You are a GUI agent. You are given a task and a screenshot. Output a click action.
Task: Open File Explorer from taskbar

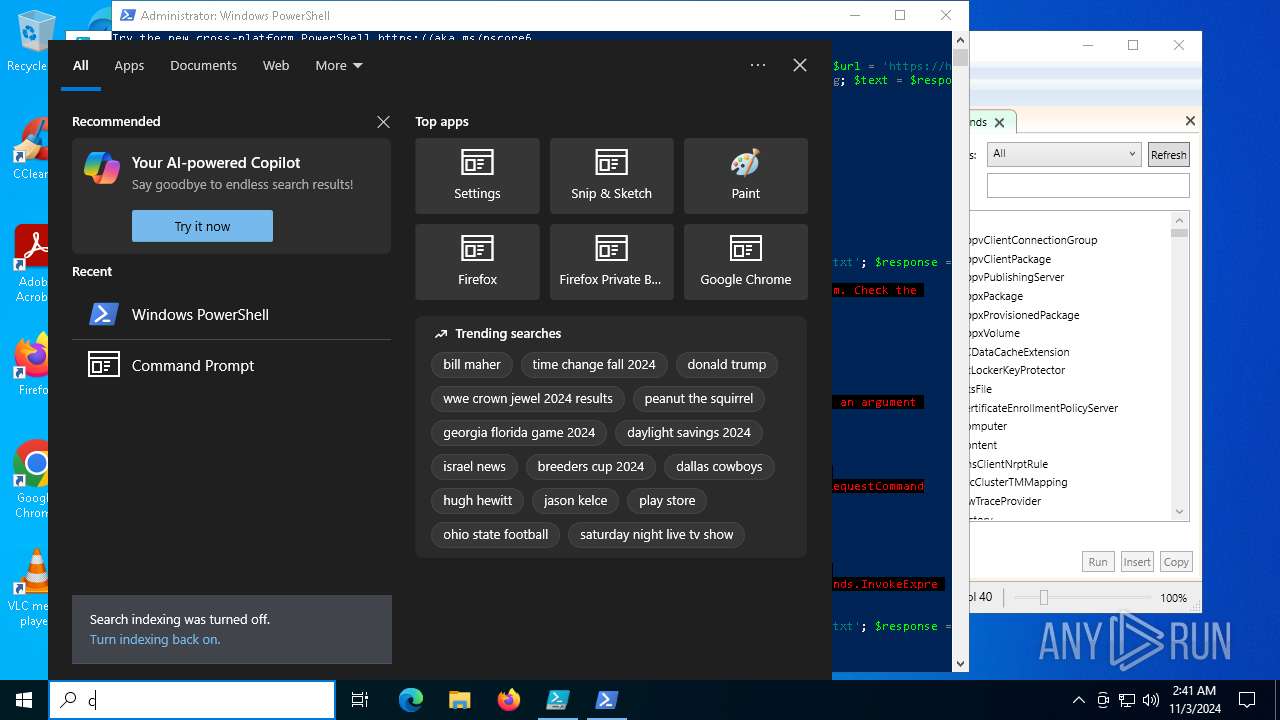(x=459, y=700)
